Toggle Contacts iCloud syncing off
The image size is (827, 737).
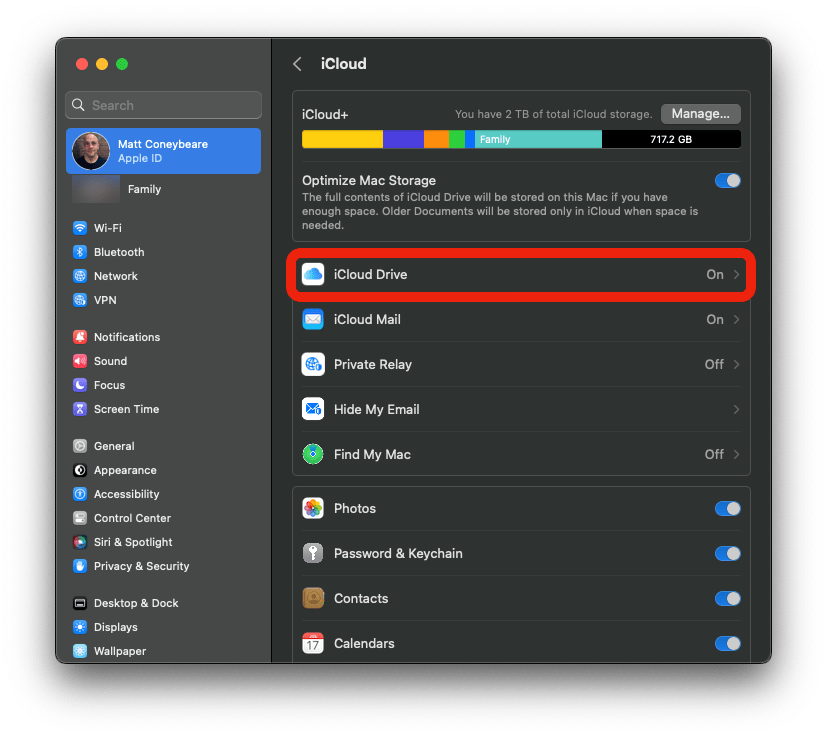click(727, 598)
